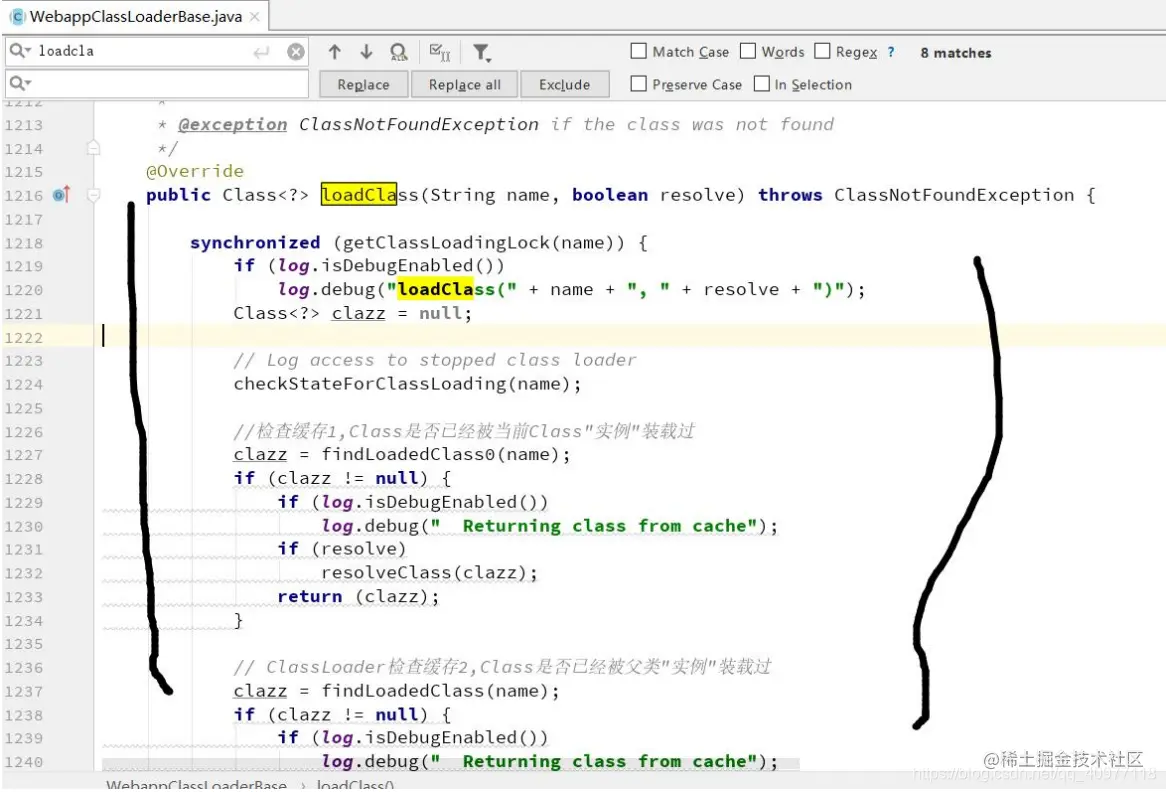Click the synchronized keyword

click(x=255, y=242)
